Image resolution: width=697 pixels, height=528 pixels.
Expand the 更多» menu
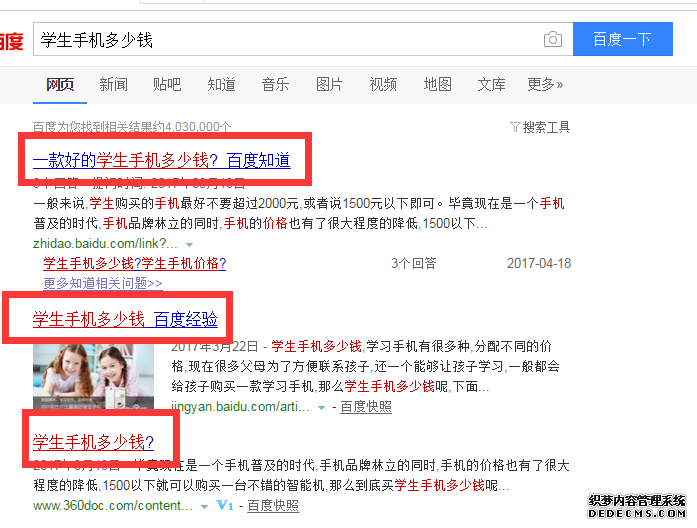(545, 84)
